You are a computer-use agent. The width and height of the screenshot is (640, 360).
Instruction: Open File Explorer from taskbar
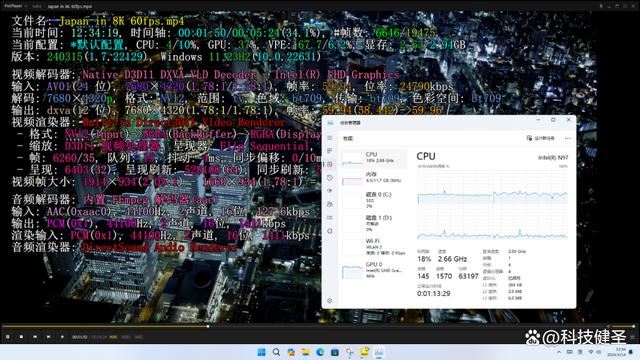point(305,352)
